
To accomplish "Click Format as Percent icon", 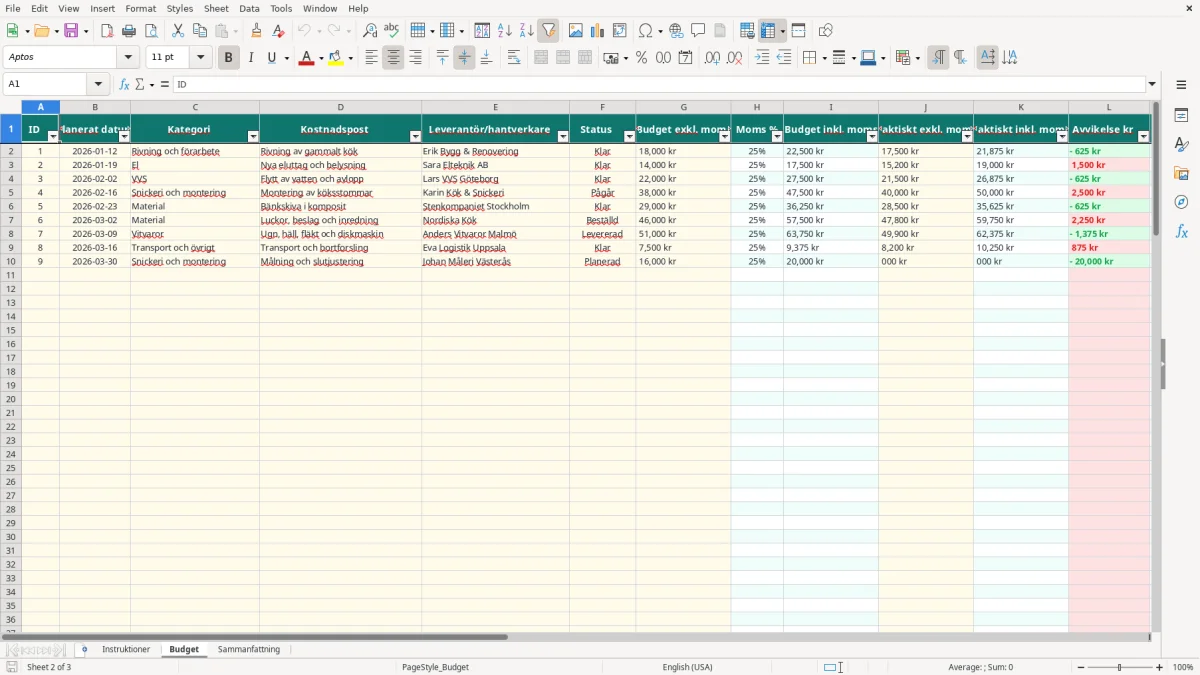I will pyautogui.click(x=641, y=58).
